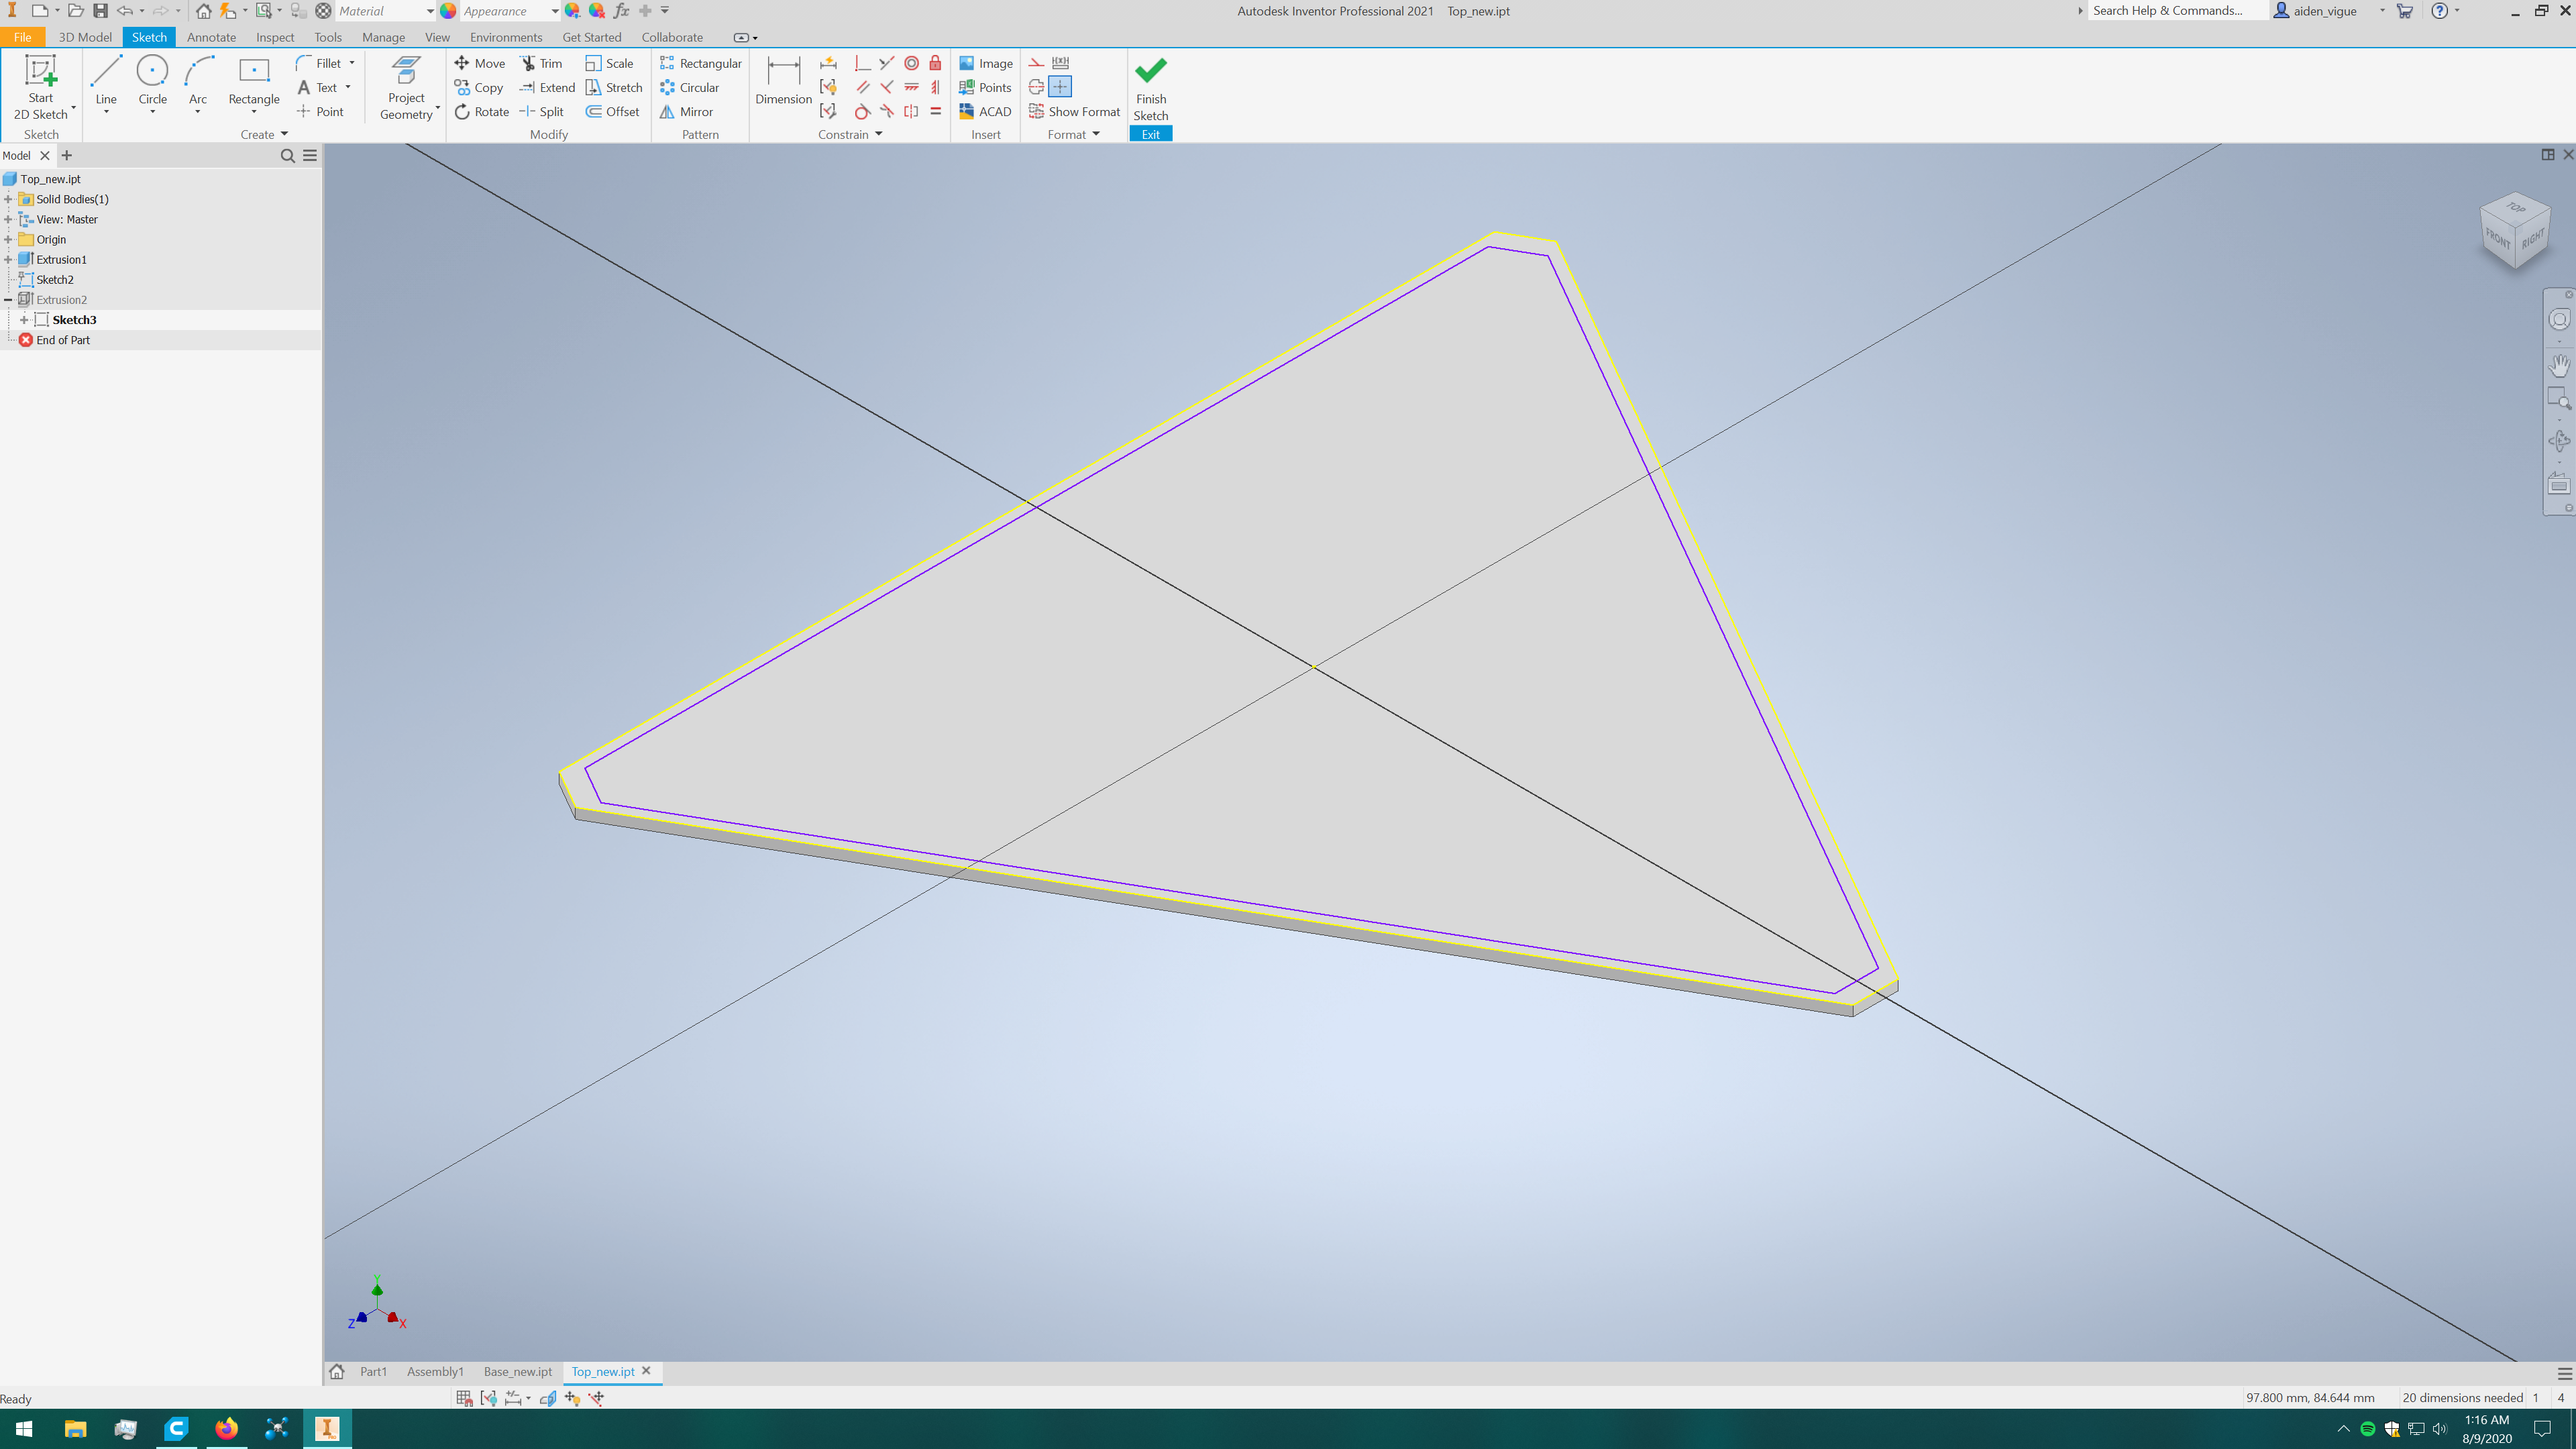This screenshot has width=2576, height=1449.
Task: Expand the Origin folder in browser
Action: click(9, 240)
